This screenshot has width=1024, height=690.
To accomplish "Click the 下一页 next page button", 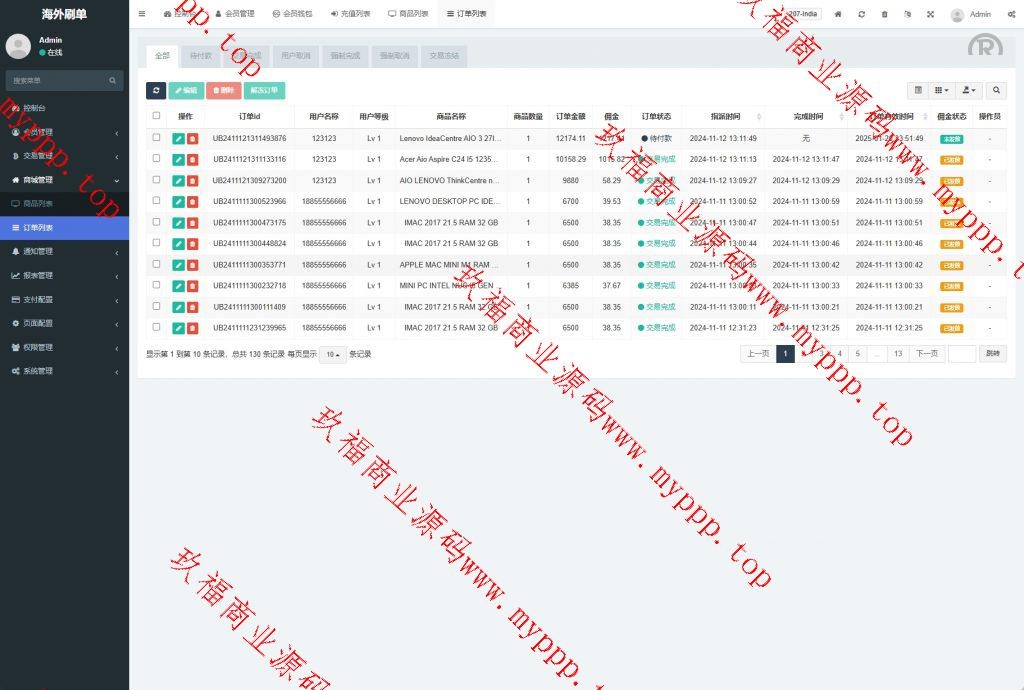I will click(x=927, y=354).
